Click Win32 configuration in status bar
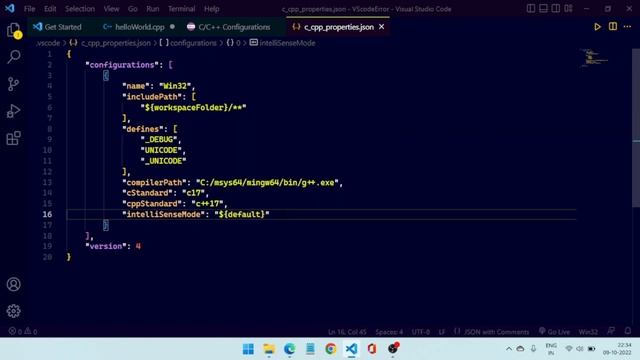The image size is (640, 360). click(588, 332)
